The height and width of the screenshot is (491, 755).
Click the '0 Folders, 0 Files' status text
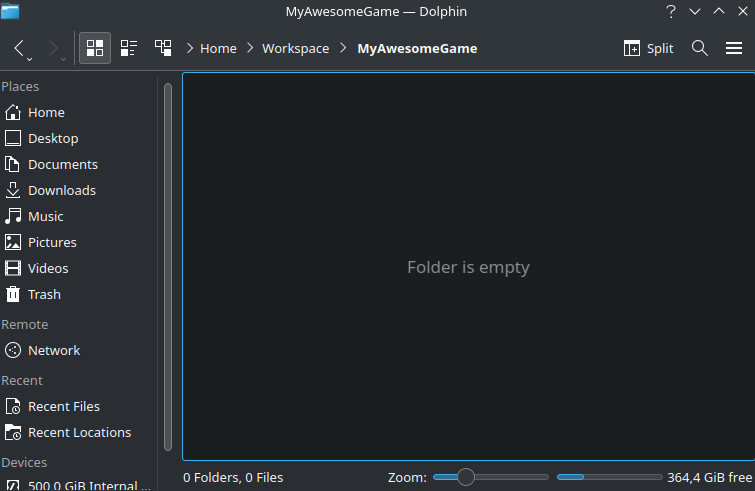[x=233, y=478]
